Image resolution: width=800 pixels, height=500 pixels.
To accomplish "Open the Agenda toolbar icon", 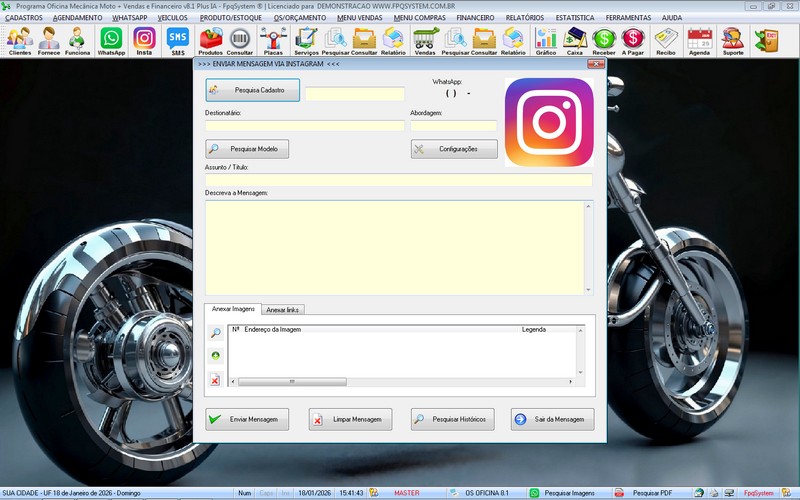I will pos(700,40).
